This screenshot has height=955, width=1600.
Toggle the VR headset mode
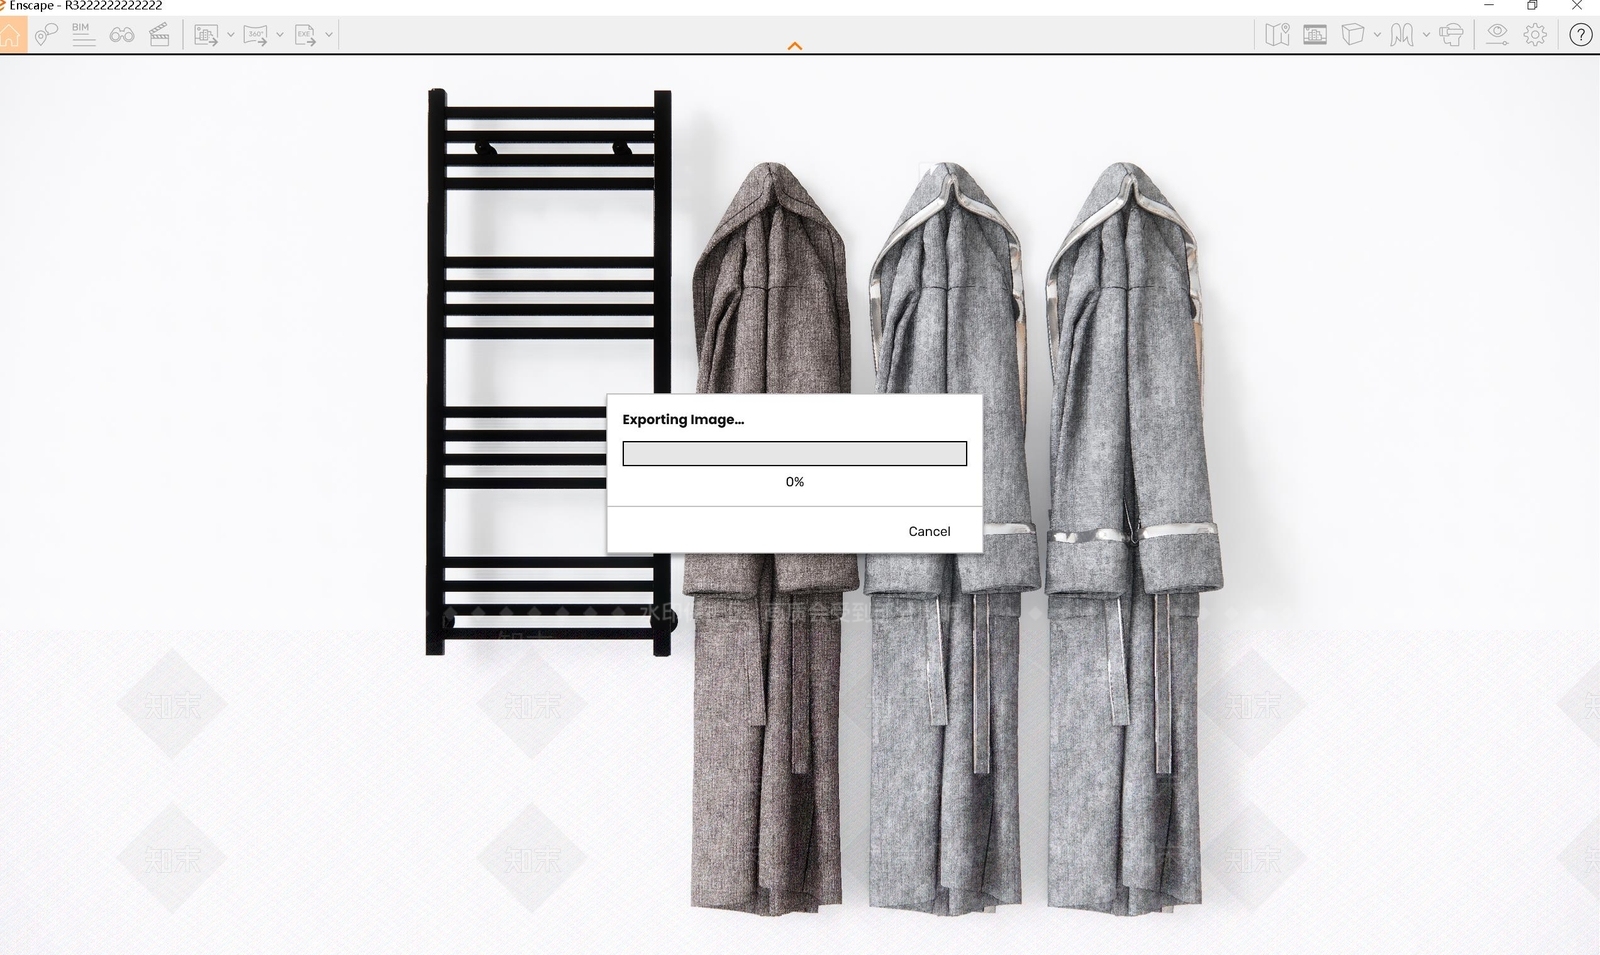1451,35
